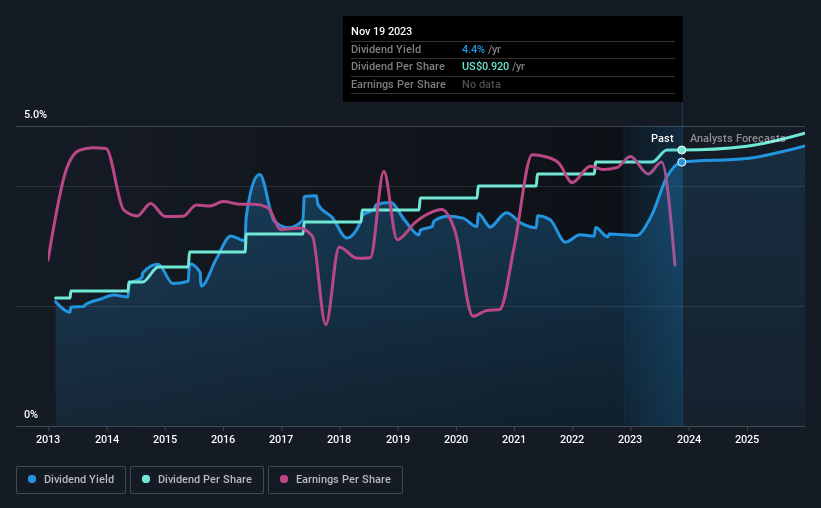The width and height of the screenshot is (821, 508).
Task: Click the 2020 x-axis label
Action: (456, 439)
